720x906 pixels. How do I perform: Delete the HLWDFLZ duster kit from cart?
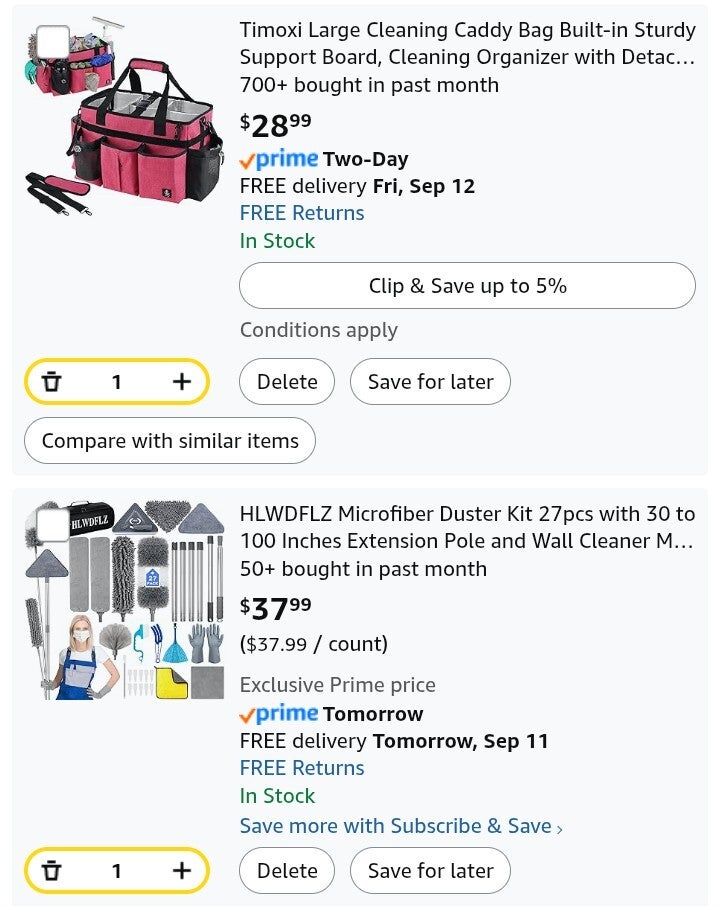point(287,871)
